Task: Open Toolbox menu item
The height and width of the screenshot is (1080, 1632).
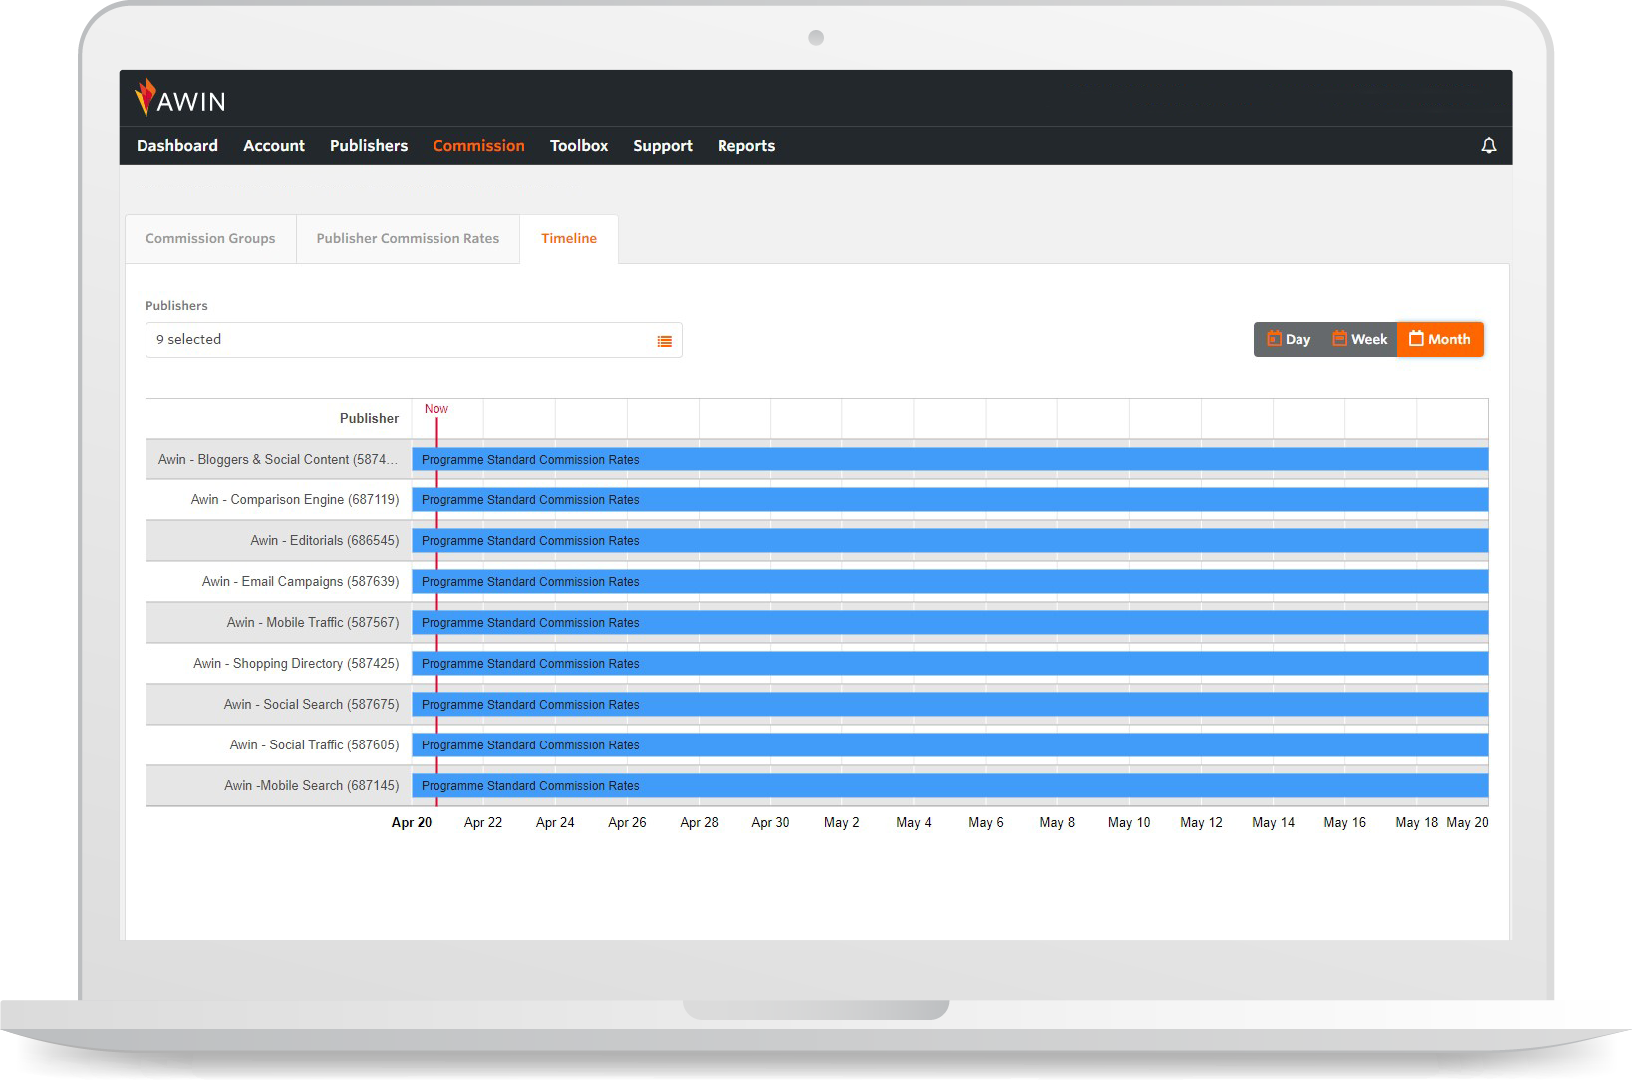Action: (579, 146)
